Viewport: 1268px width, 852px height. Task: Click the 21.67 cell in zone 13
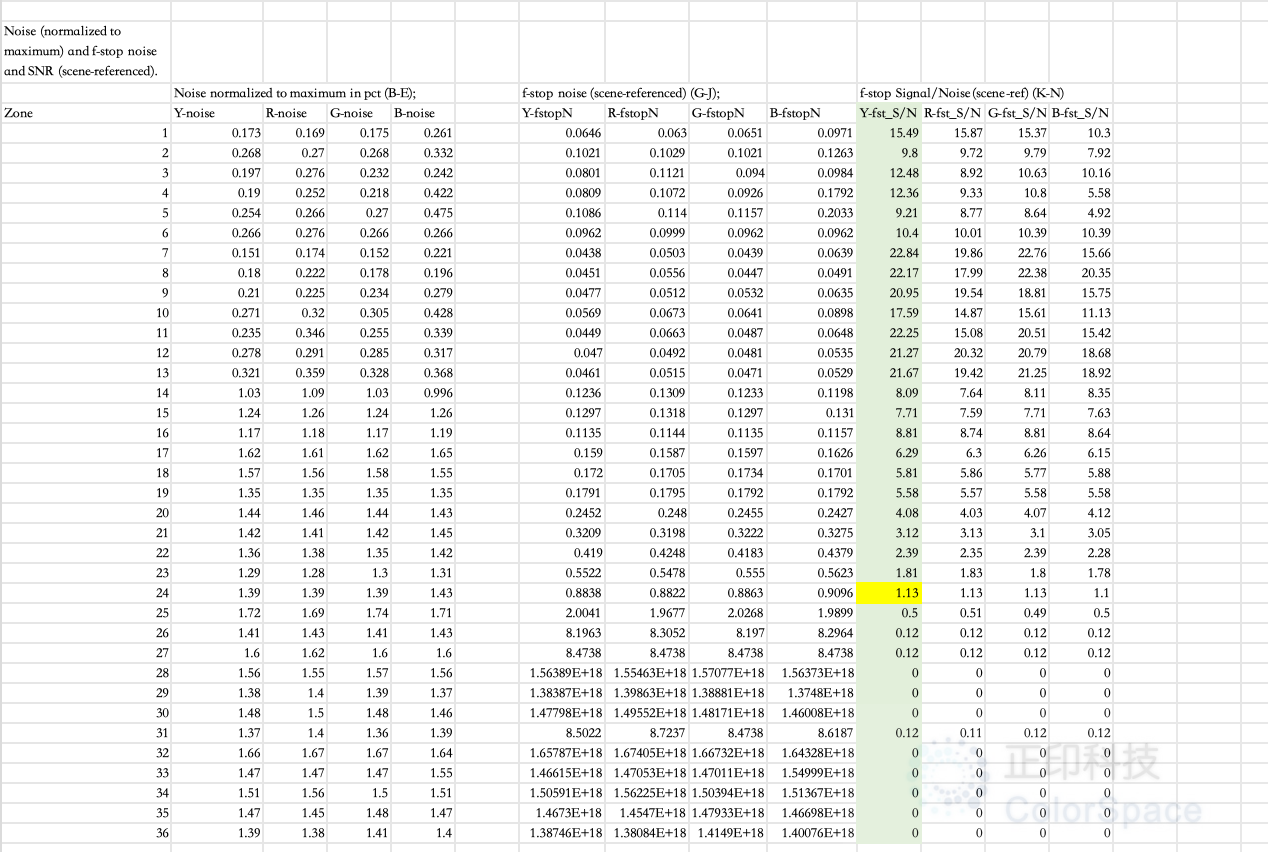(889, 373)
